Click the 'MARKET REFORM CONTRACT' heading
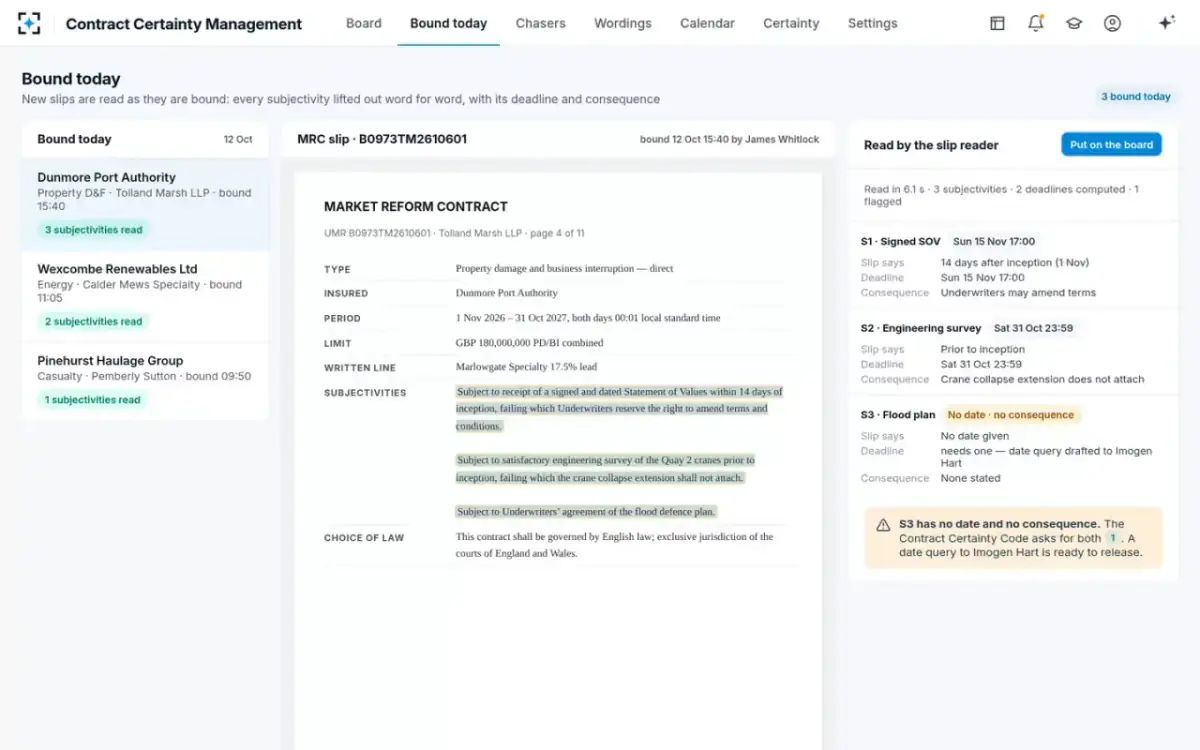The width and height of the screenshot is (1200, 750). (x=416, y=207)
